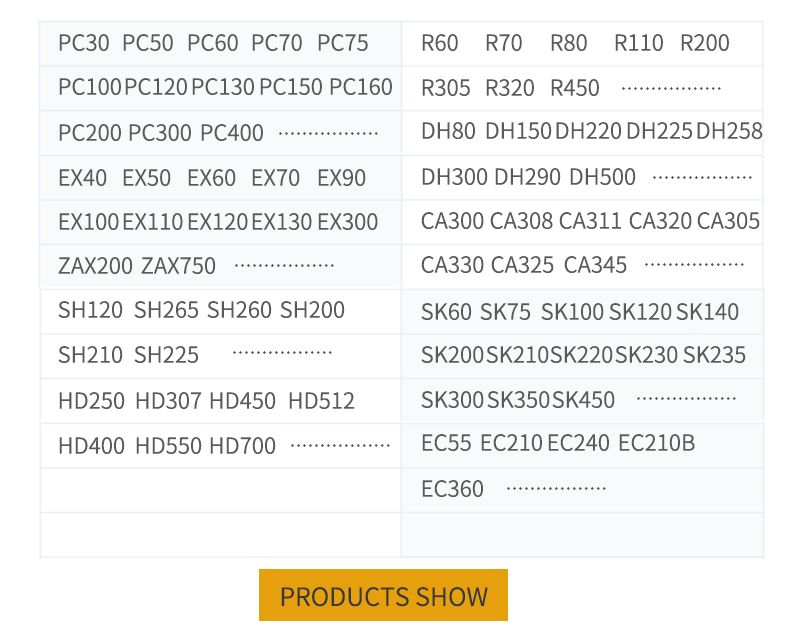Select the EC360 model entry
Viewport: 800px width, 627px height.
point(452,489)
